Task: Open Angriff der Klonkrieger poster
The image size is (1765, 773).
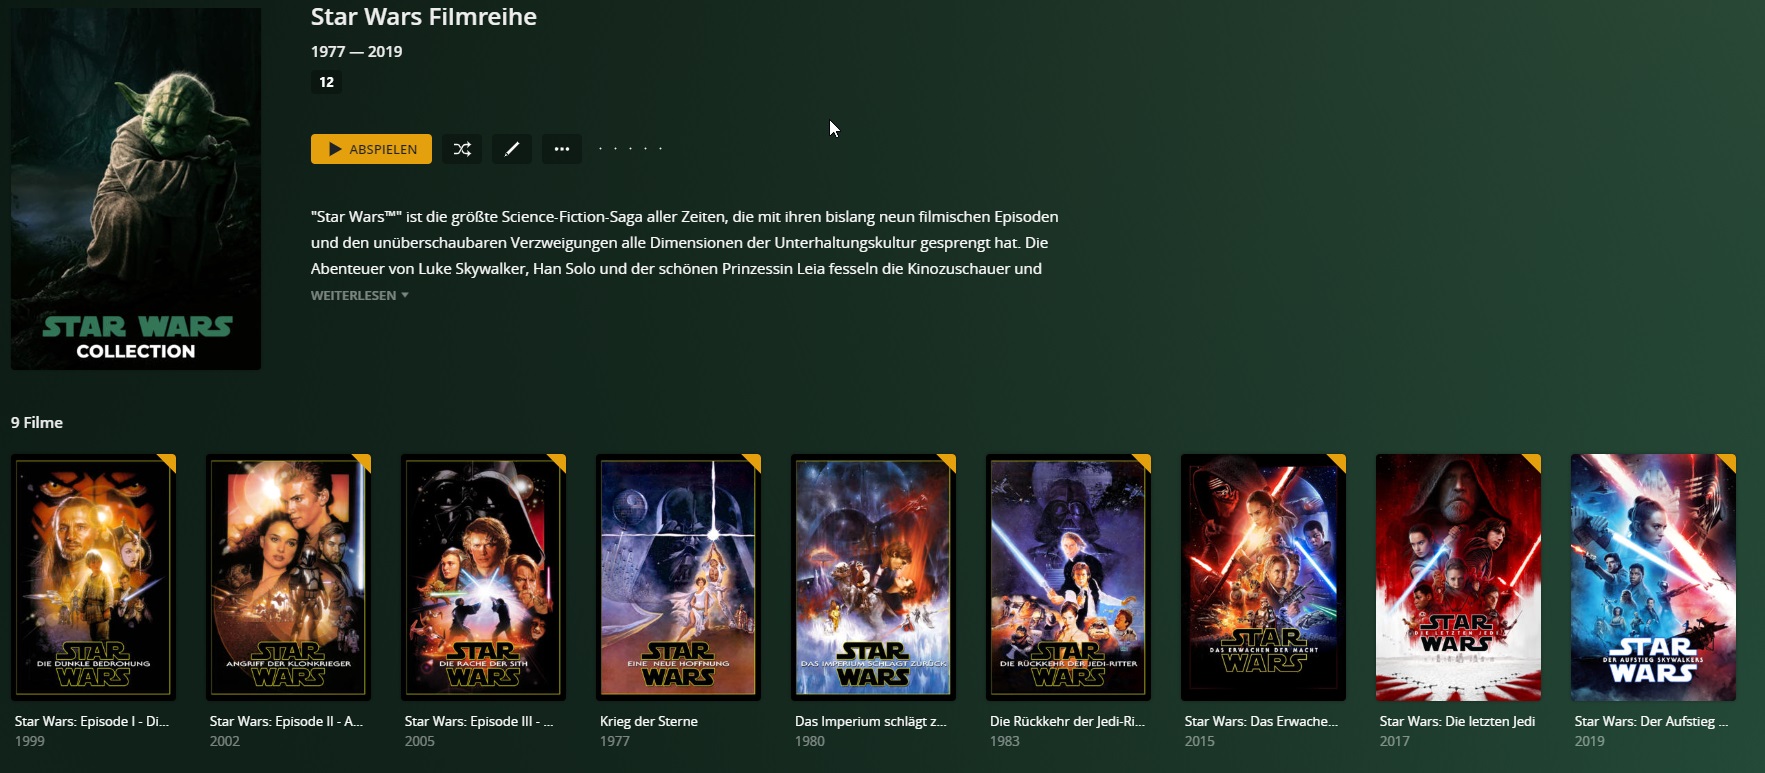Action: pos(288,577)
